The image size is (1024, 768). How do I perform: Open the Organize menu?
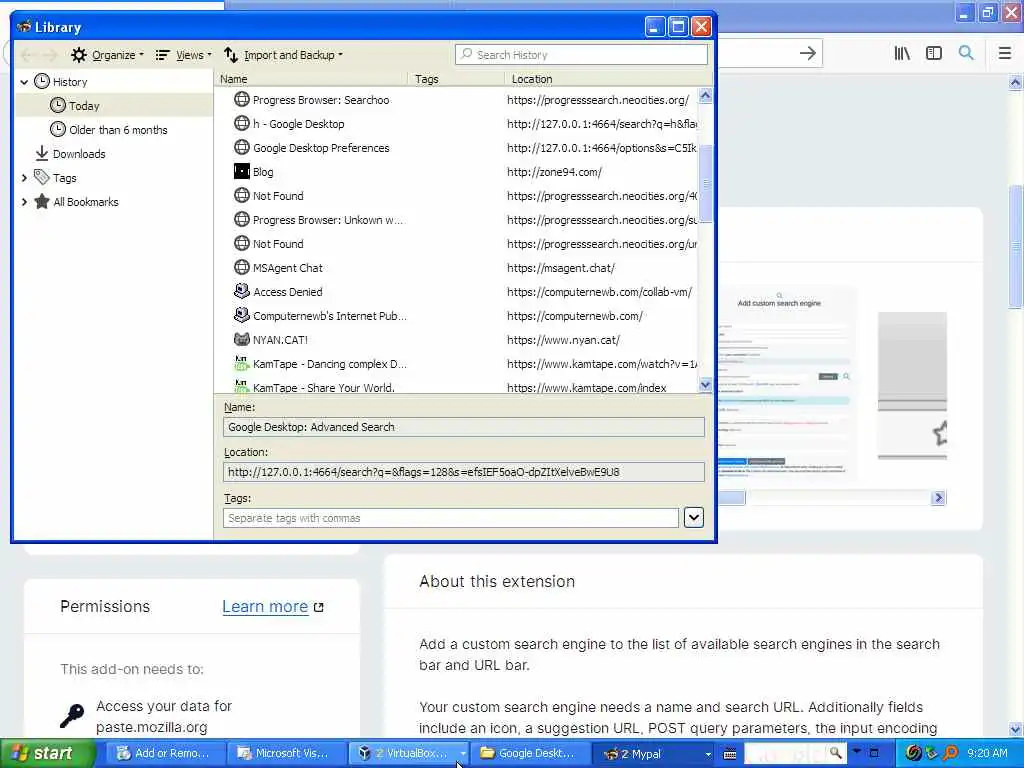pos(107,55)
